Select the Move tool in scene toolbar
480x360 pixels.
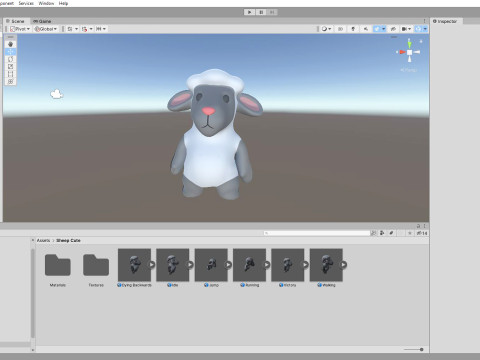pos(10,52)
